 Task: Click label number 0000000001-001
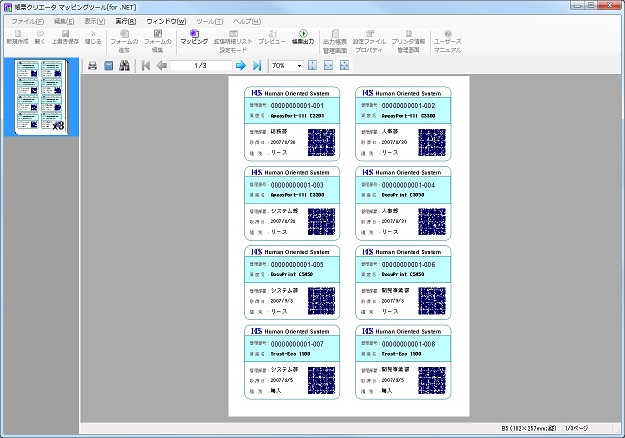tap(297, 106)
